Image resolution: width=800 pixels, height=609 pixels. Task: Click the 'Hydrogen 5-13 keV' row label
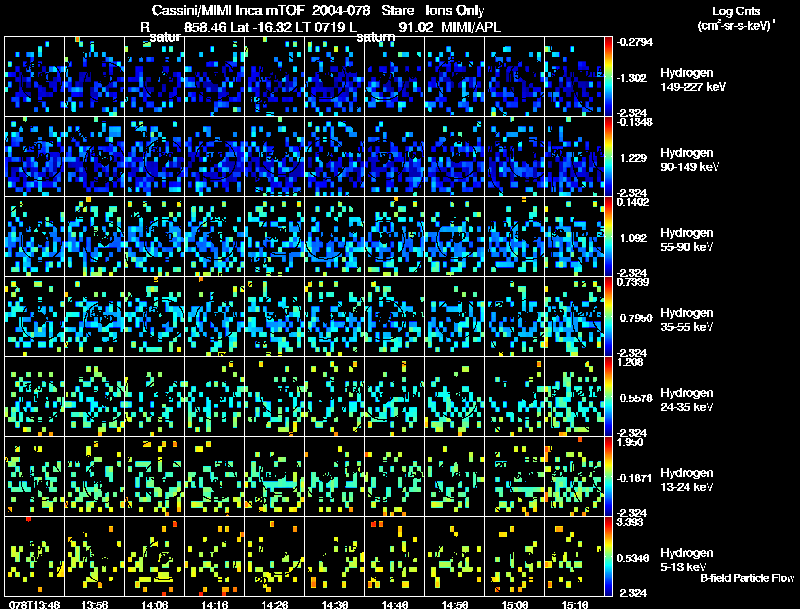(x=686, y=560)
